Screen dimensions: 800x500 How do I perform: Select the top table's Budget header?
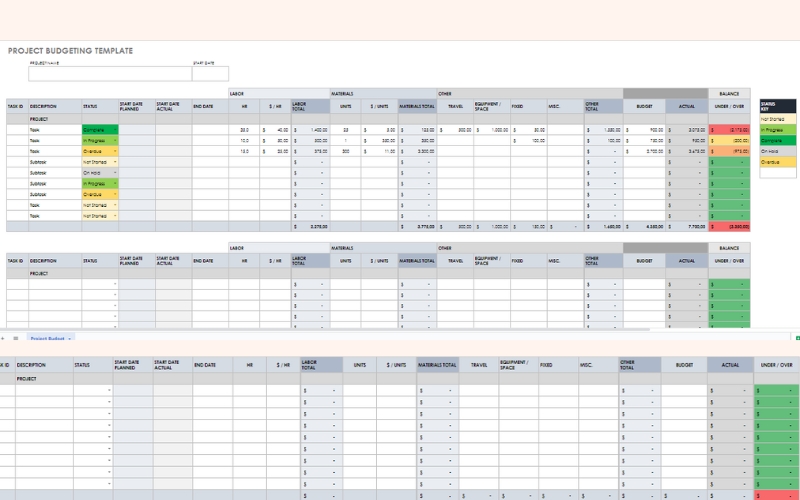(x=644, y=106)
